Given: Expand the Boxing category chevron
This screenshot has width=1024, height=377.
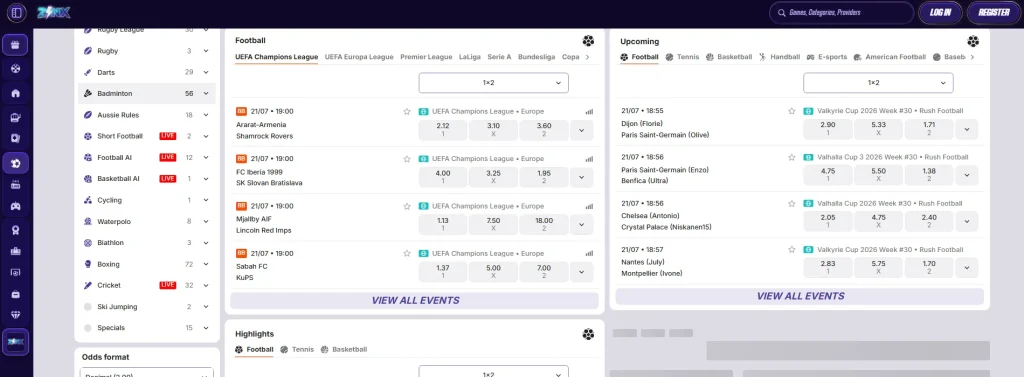Looking at the screenshot, I should (x=206, y=264).
